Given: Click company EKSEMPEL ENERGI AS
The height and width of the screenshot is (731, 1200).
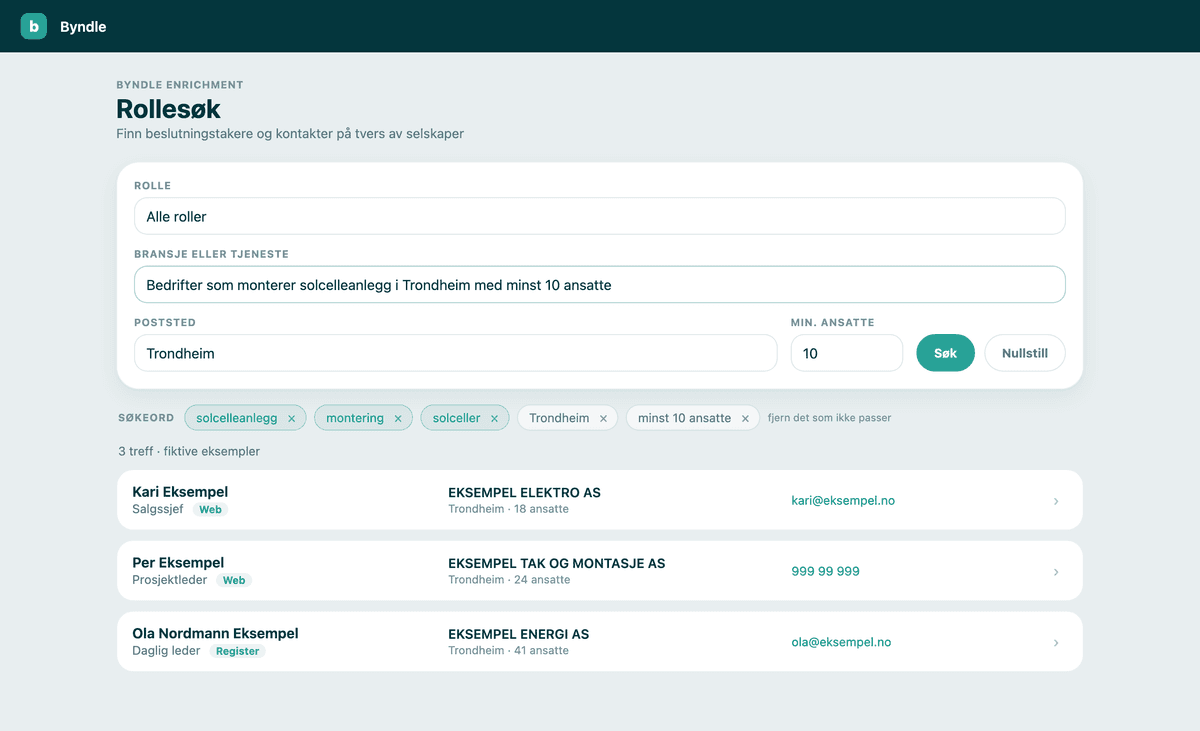Looking at the screenshot, I should tap(518, 635).
